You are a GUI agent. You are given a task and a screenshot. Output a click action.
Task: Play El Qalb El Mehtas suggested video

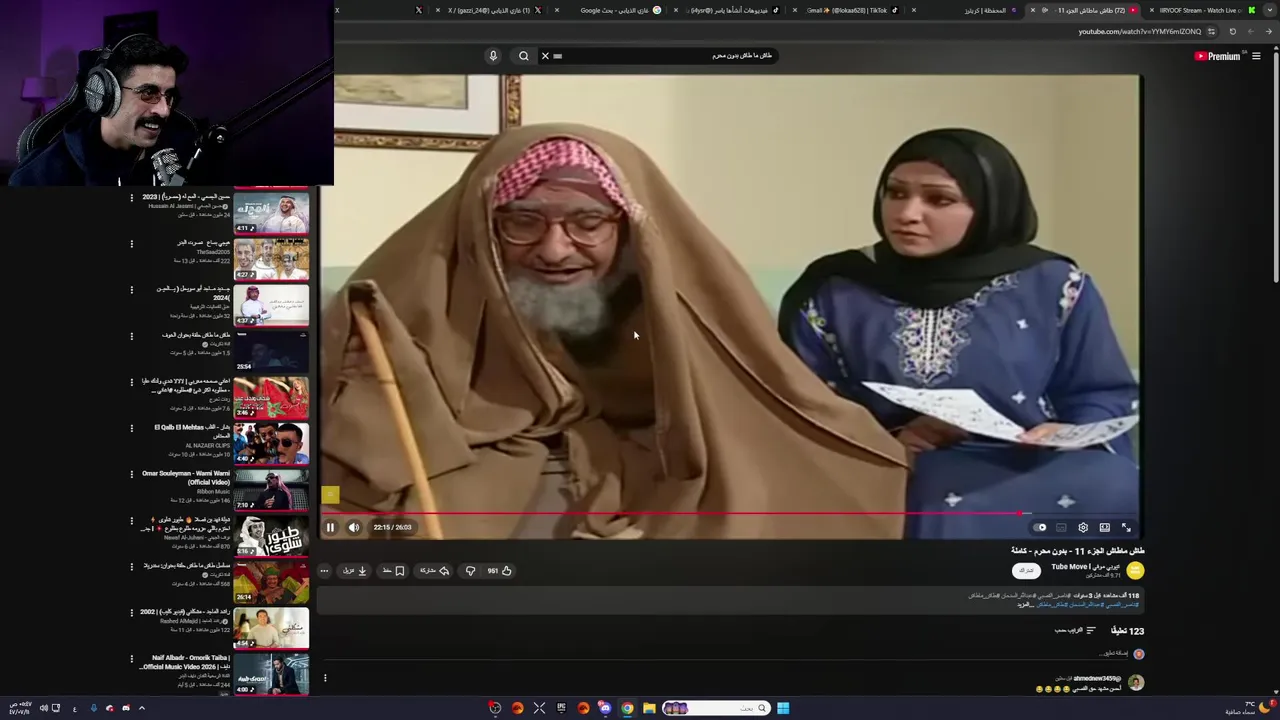click(x=271, y=443)
